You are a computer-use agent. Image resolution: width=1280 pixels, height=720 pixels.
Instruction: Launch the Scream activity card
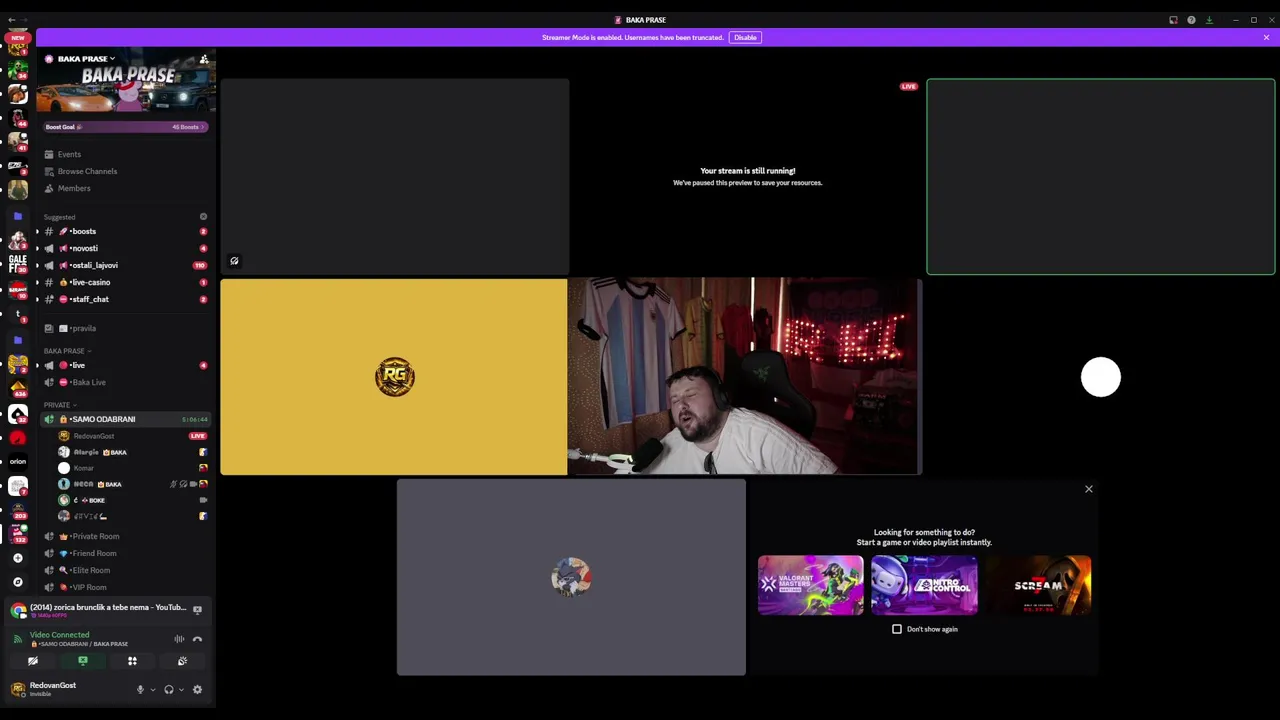pyautogui.click(x=1038, y=585)
